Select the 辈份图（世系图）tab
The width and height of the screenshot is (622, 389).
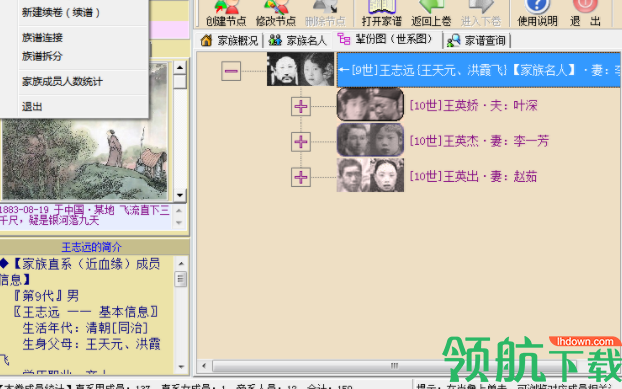(x=387, y=40)
